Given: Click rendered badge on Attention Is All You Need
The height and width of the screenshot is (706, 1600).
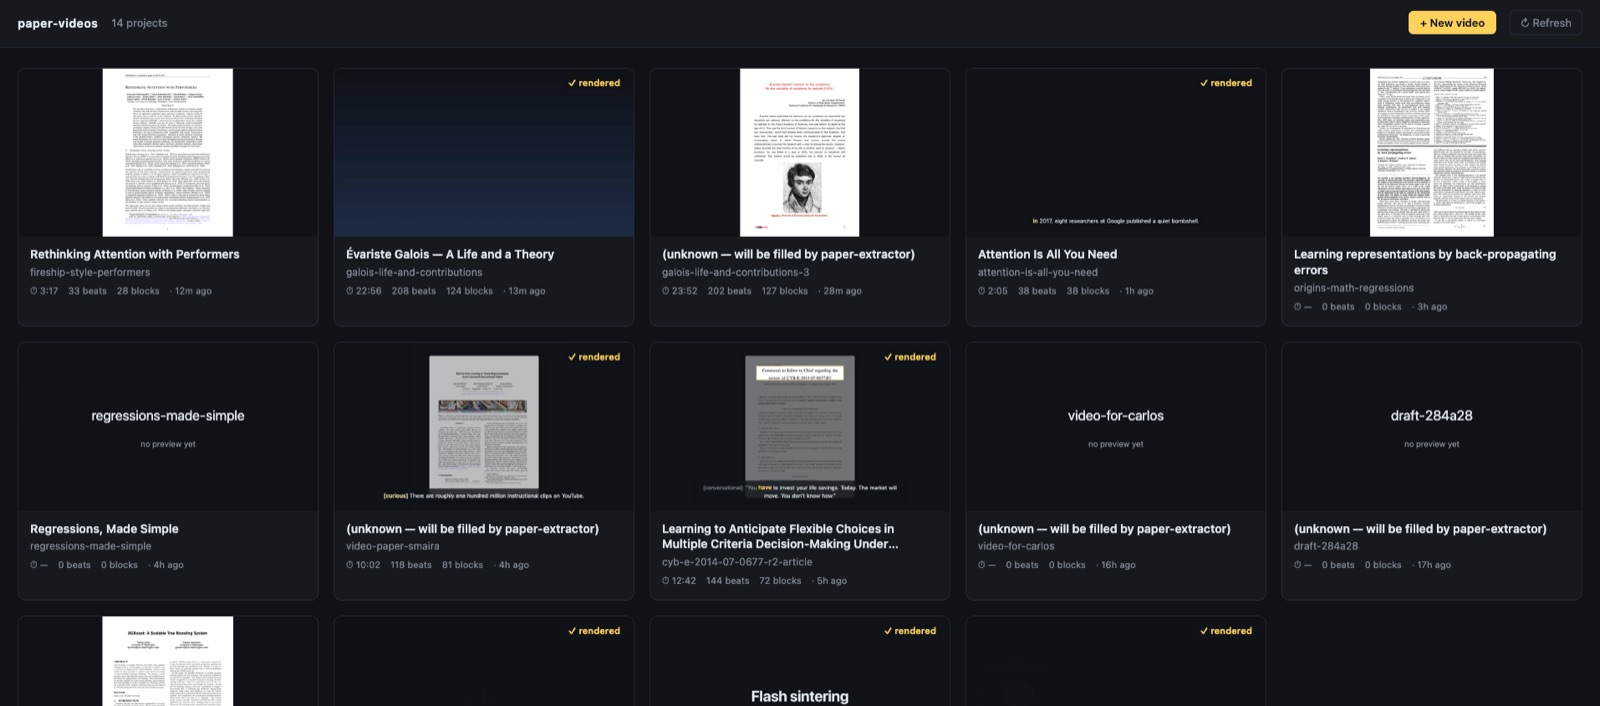Looking at the screenshot, I should (1226, 83).
